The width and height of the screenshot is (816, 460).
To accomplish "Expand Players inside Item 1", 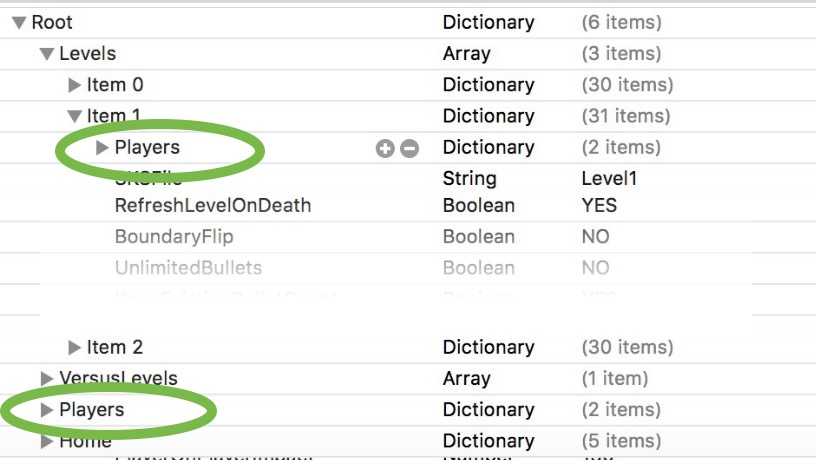I will click(101, 148).
